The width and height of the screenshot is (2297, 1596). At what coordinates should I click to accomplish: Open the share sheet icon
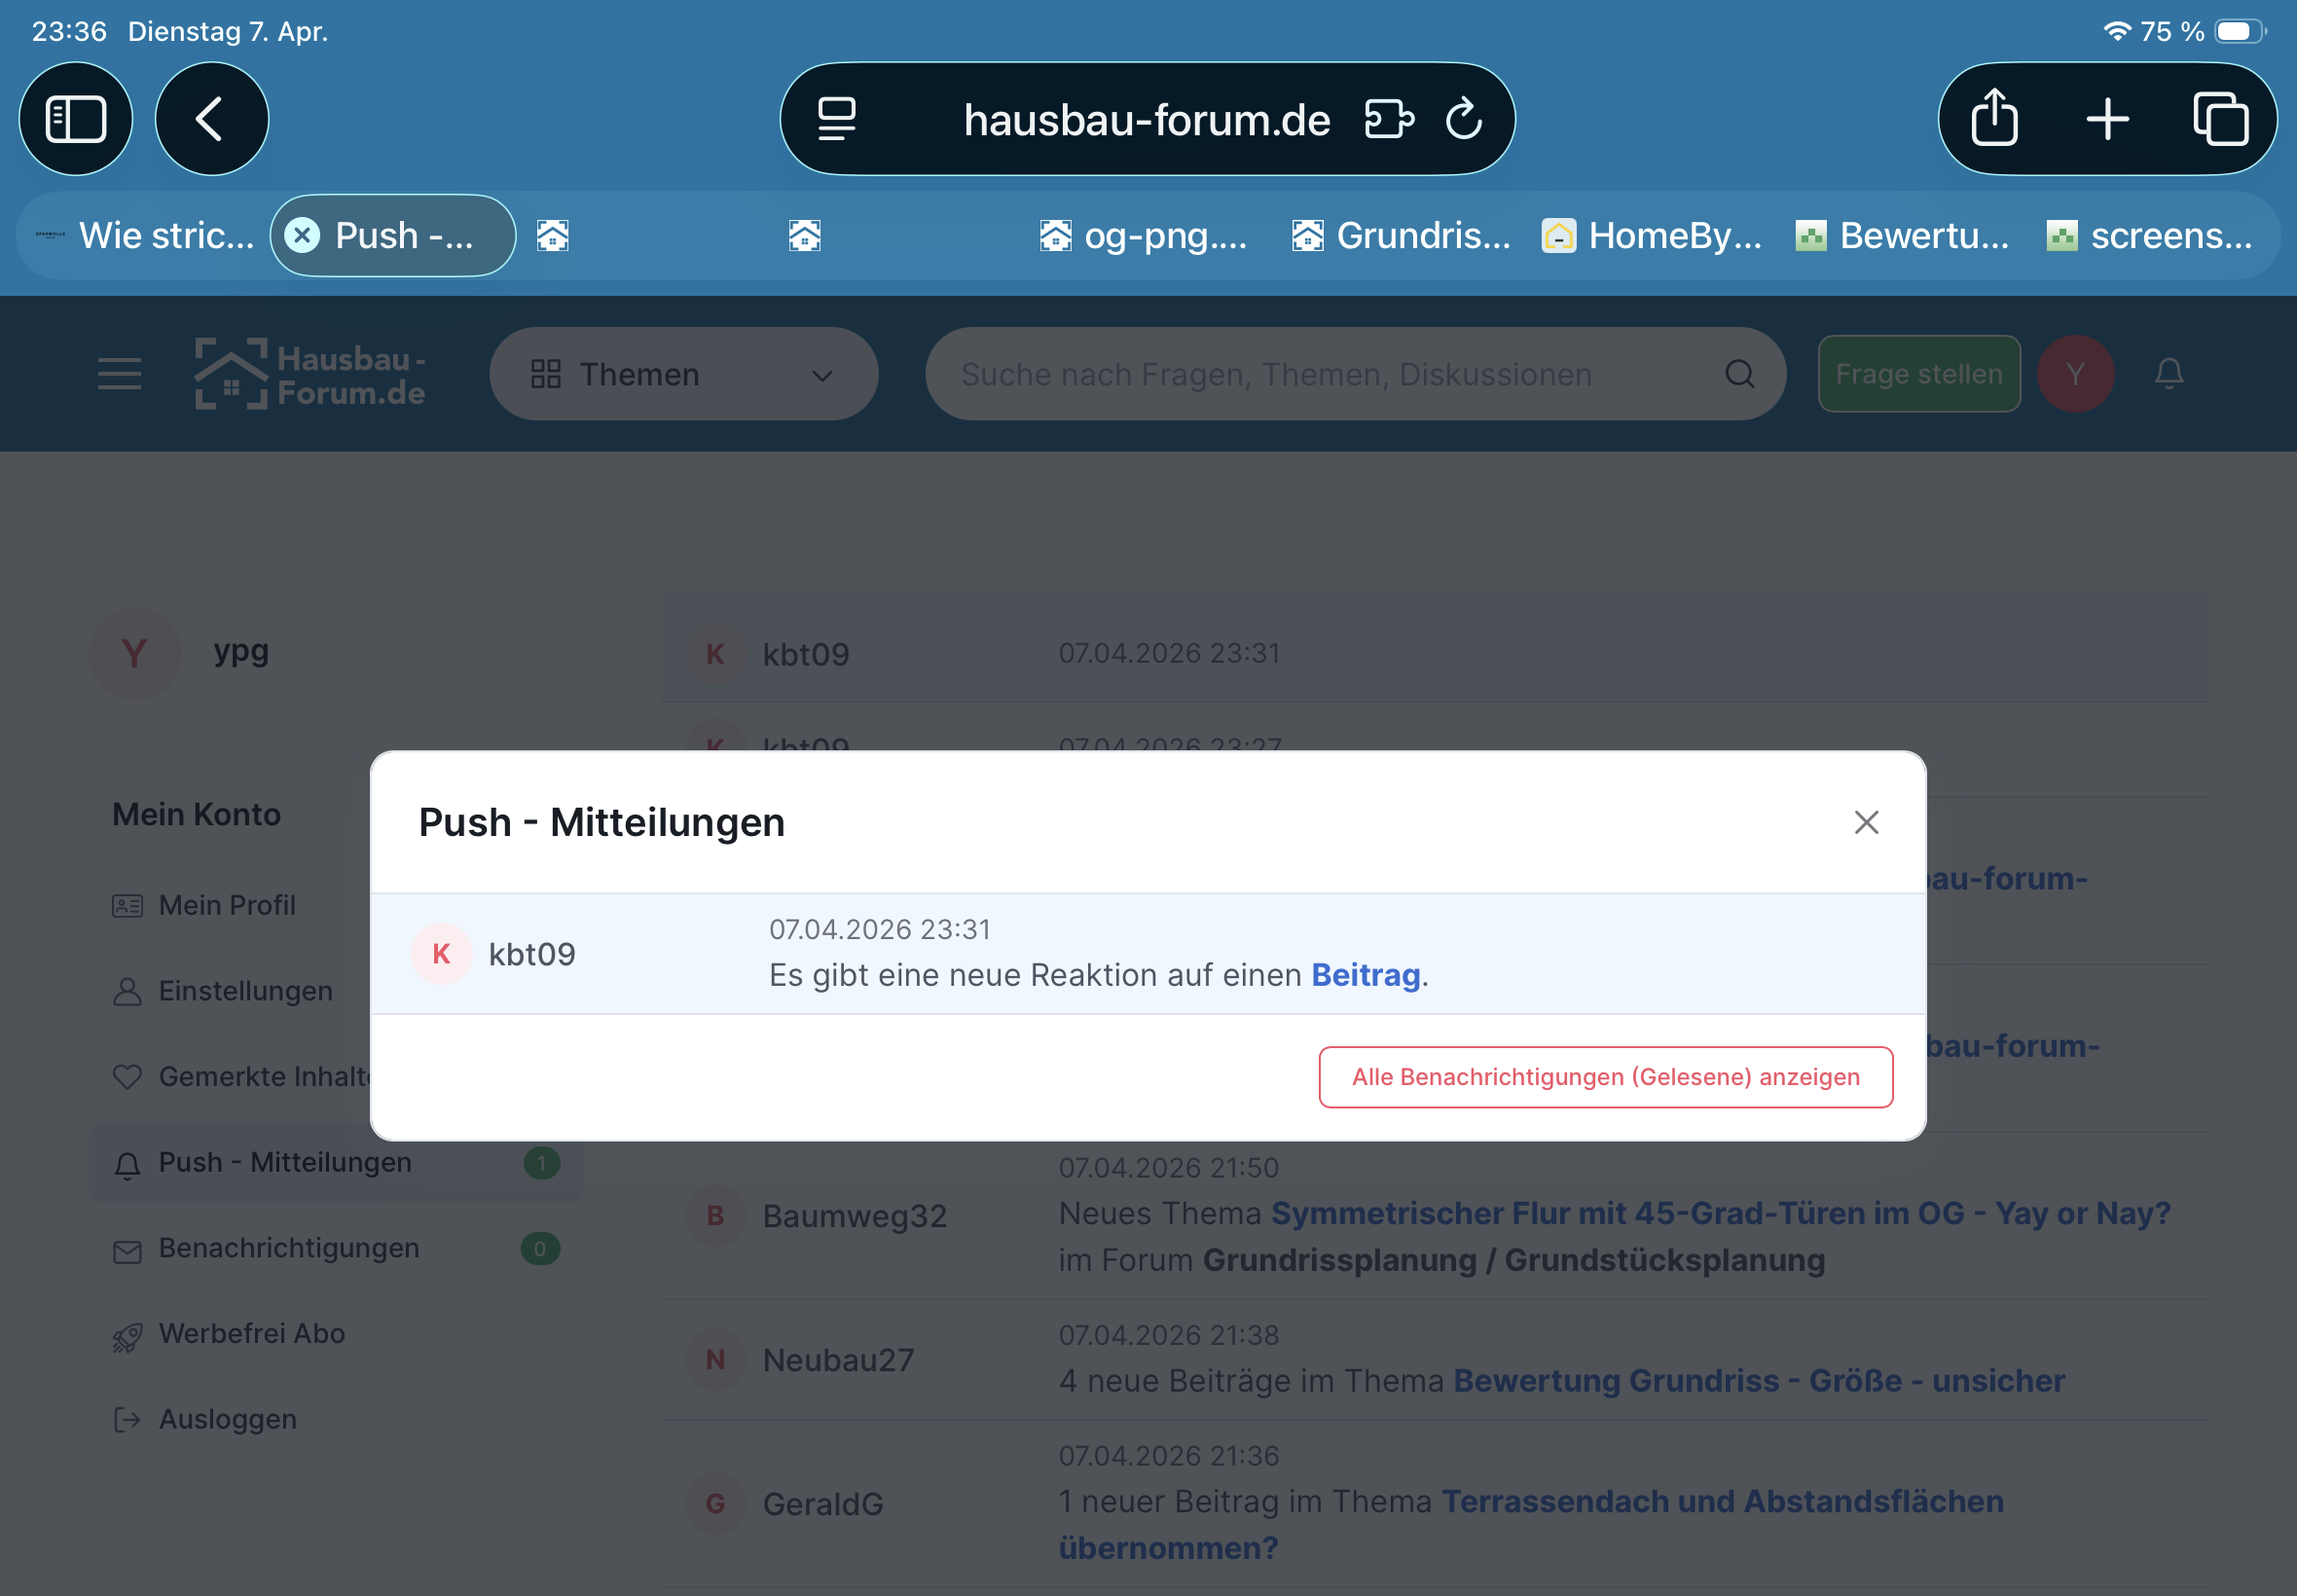(1994, 119)
